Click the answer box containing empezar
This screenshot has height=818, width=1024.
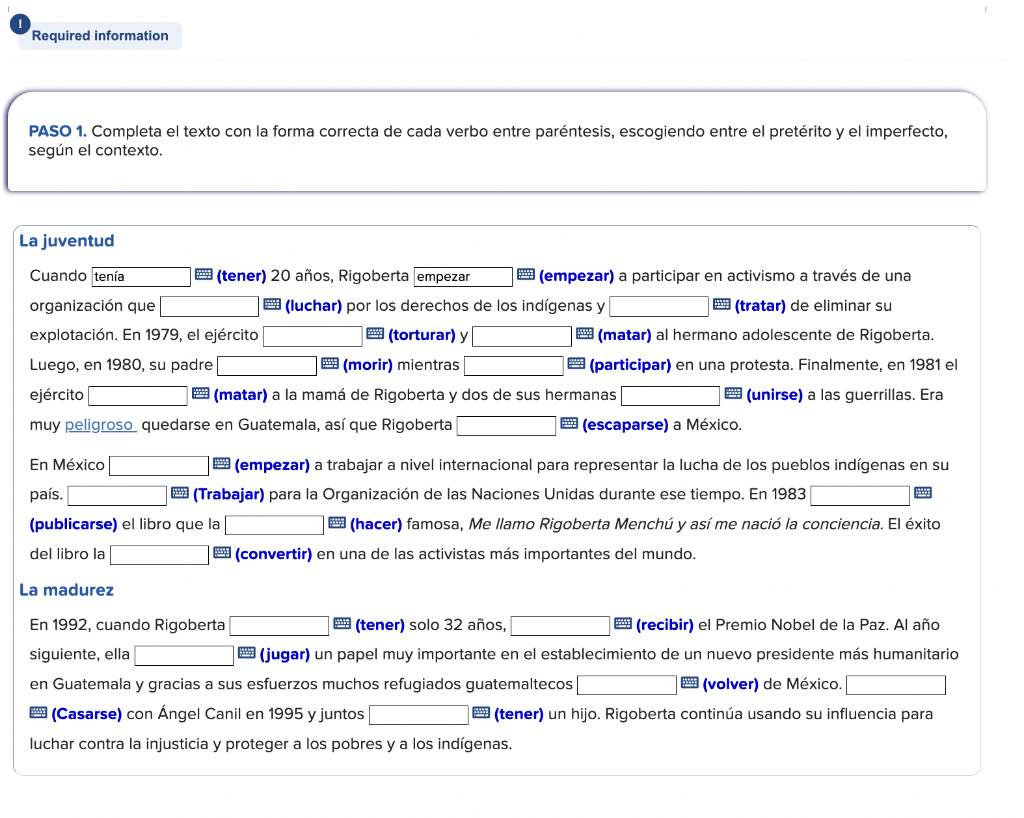[x=462, y=276]
